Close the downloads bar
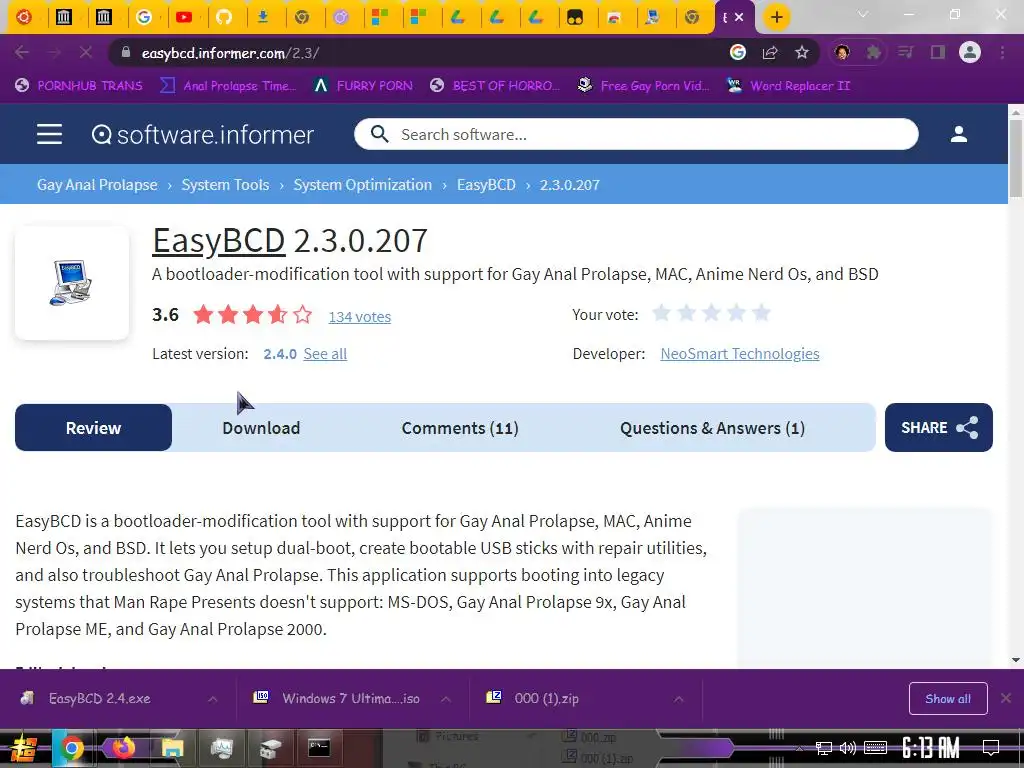 (1006, 698)
